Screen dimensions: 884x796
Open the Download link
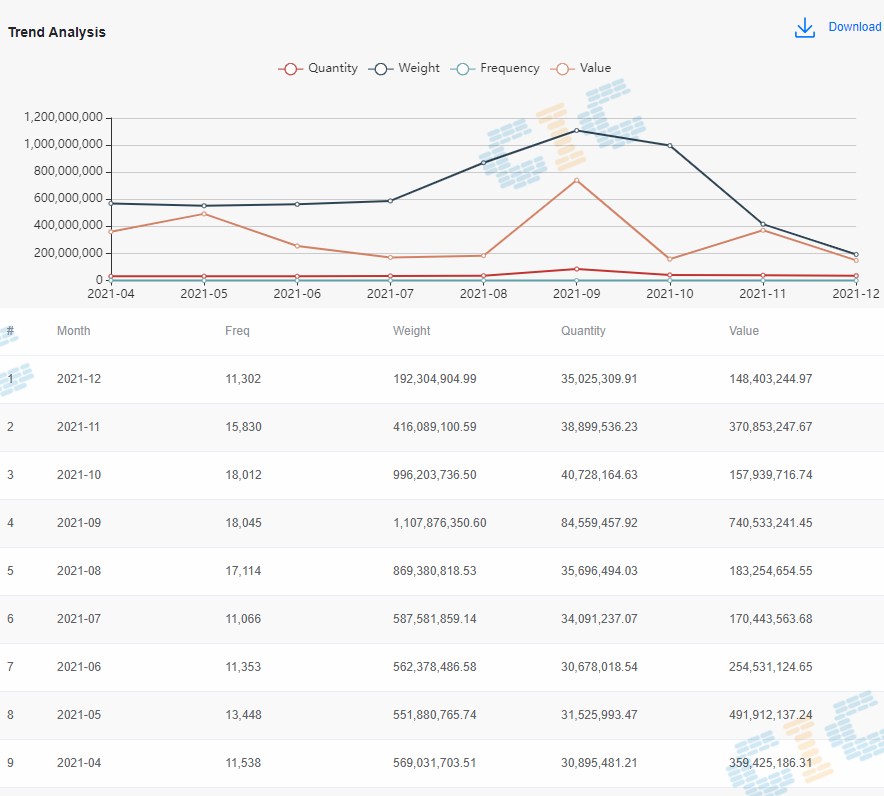coord(855,27)
